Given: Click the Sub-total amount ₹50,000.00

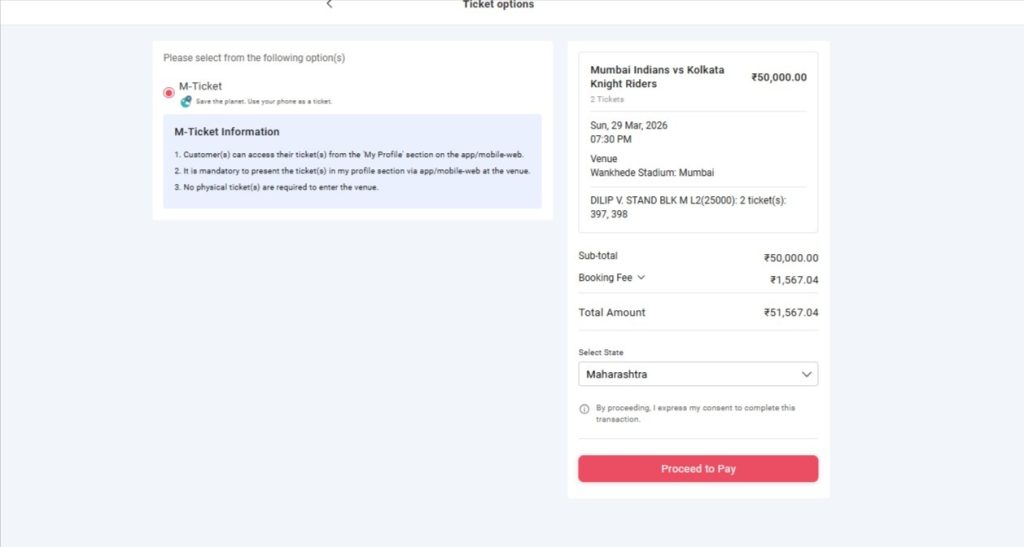Looking at the screenshot, I should tap(791, 258).
